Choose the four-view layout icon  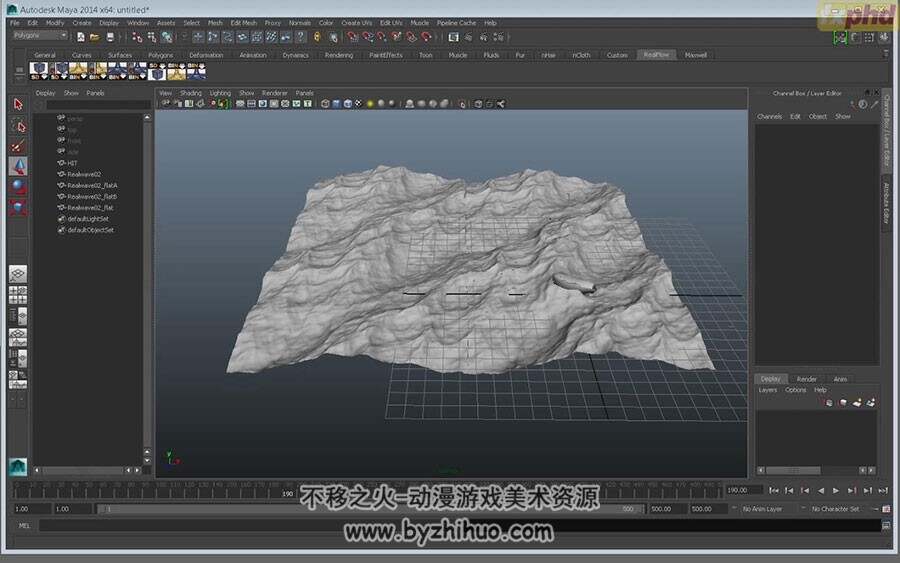click(18, 295)
